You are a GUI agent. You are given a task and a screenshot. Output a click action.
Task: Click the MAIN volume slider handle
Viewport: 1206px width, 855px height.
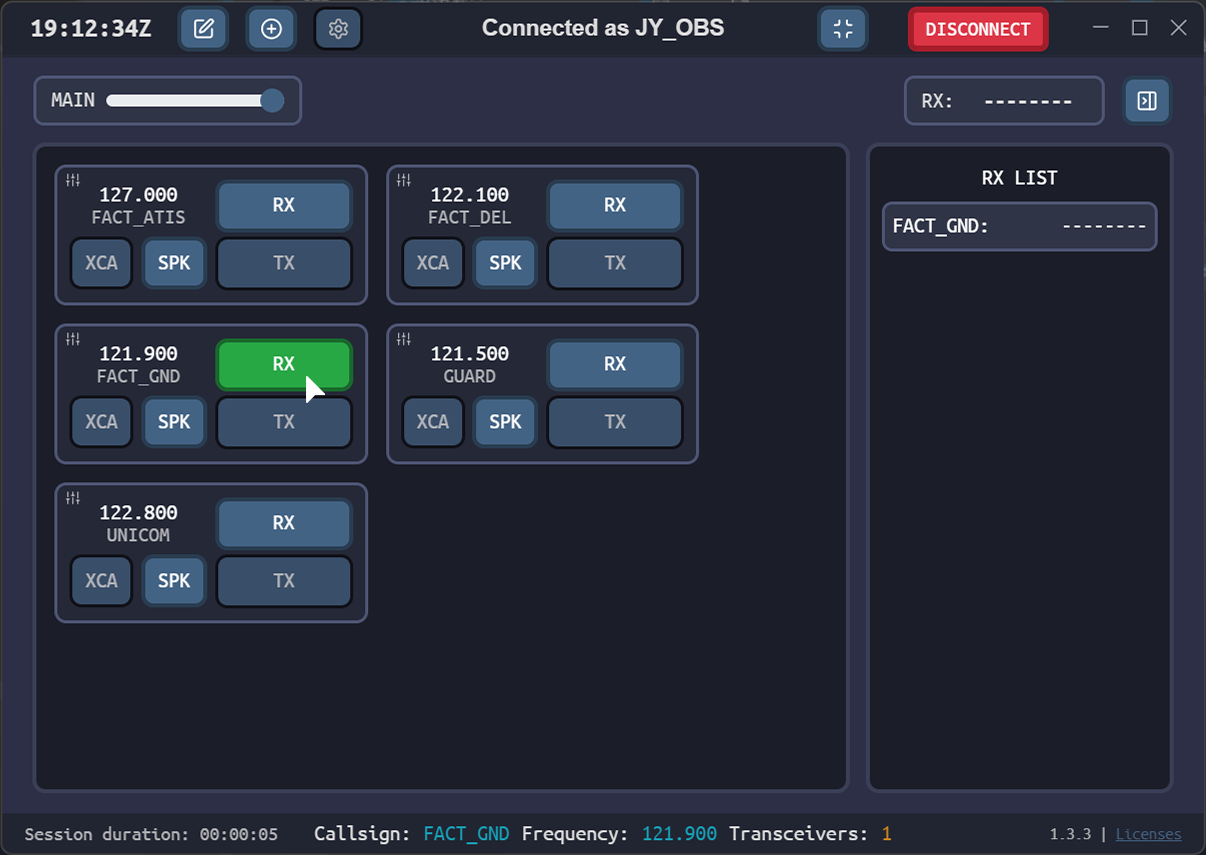[x=271, y=101]
